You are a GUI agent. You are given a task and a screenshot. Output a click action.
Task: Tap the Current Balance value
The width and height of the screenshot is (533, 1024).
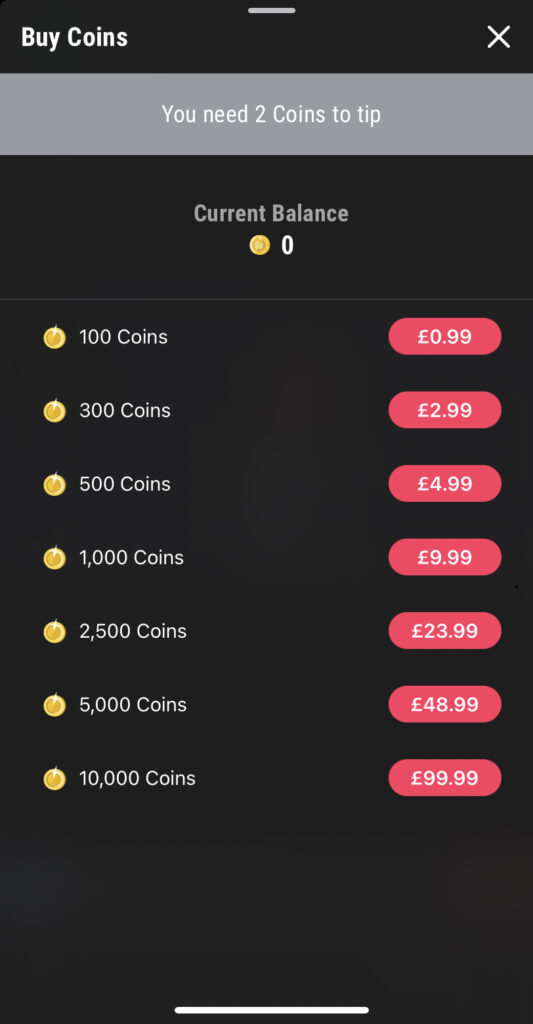pyautogui.click(x=287, y=246)
